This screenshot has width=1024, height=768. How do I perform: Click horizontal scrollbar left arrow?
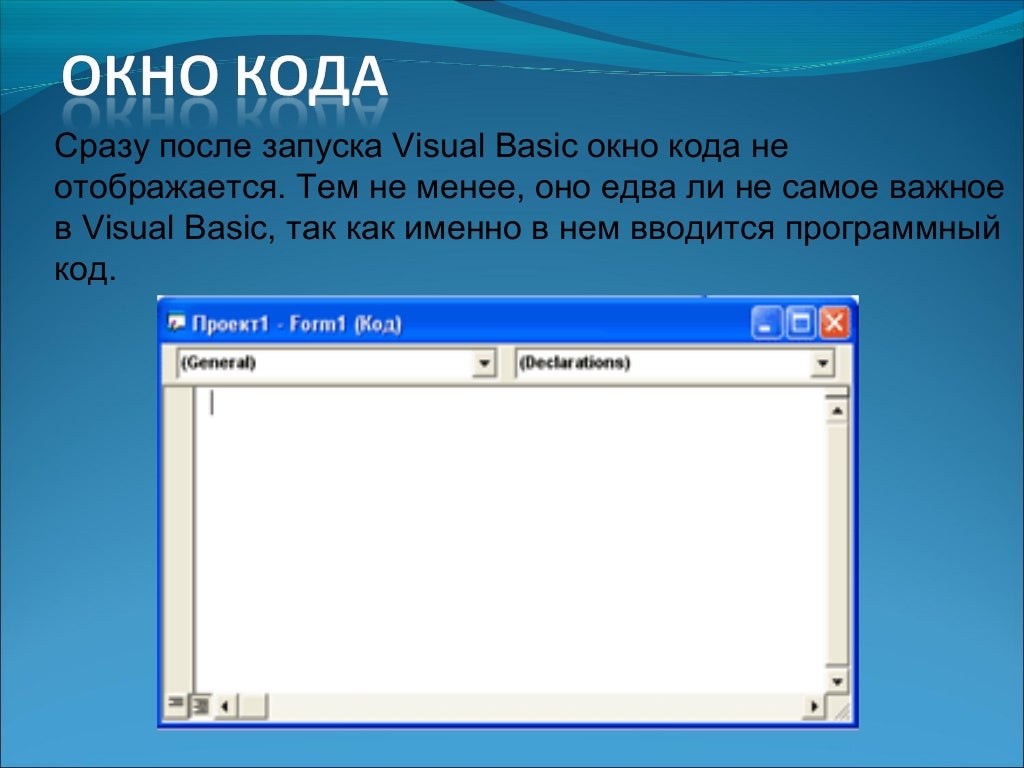225,705
